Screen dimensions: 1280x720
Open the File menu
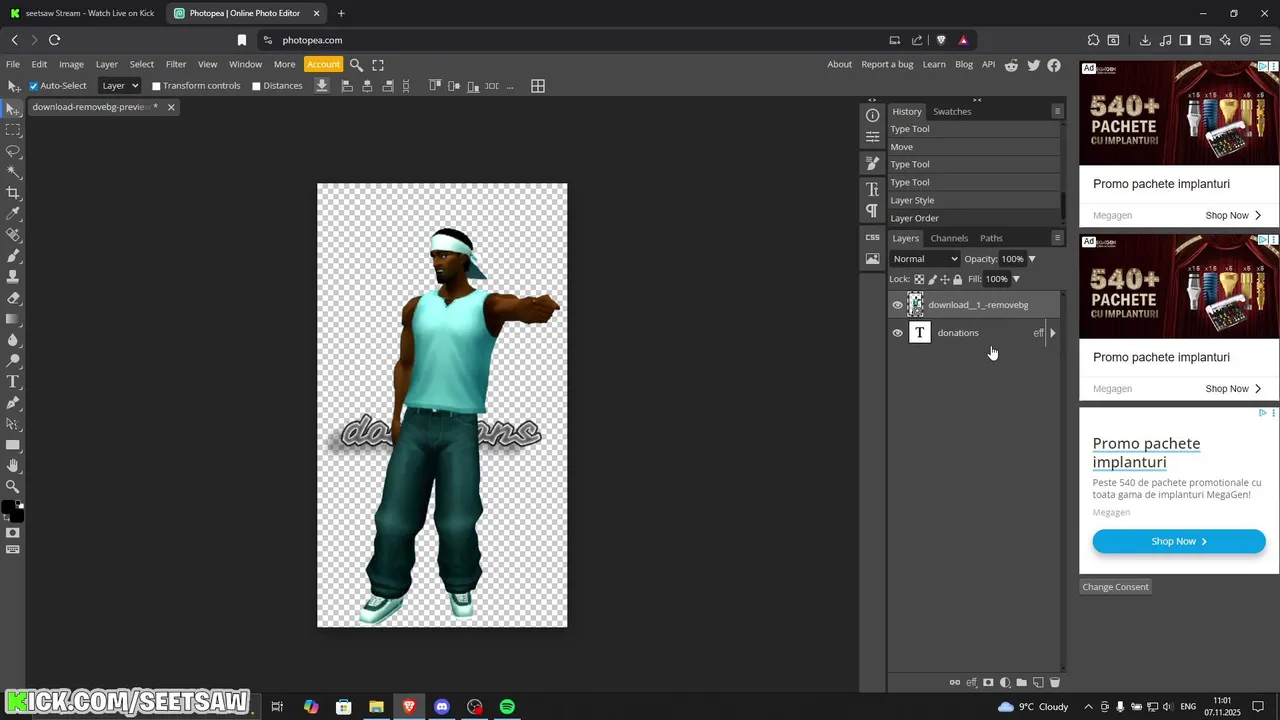tap(13, 65)
